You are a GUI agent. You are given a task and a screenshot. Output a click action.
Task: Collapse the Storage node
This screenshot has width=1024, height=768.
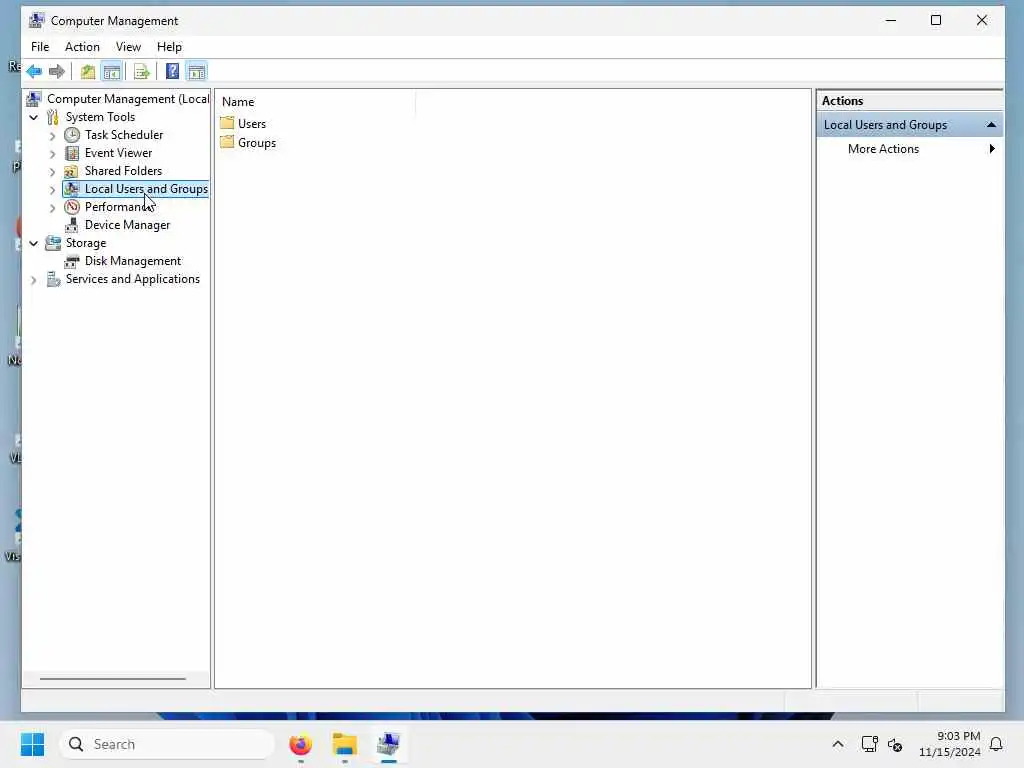point(34,244)
